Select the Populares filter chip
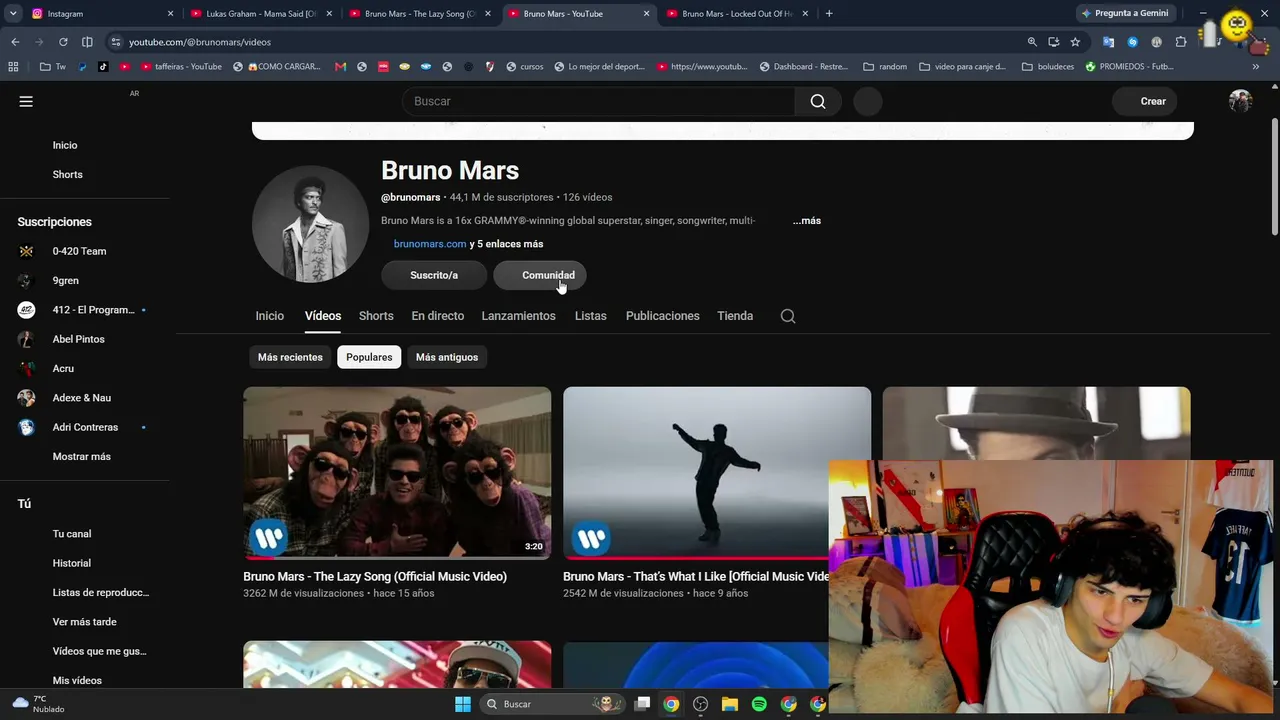This screenshot has width=1280, height=720. [369, 357]
